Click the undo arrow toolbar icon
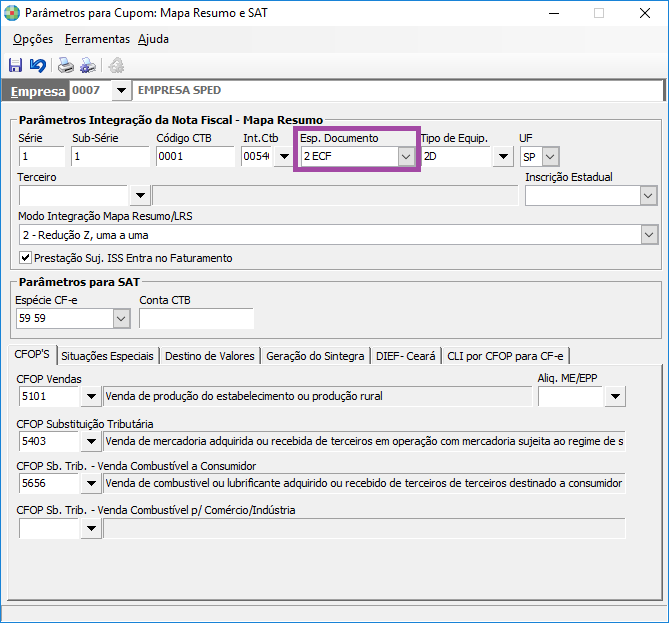Image resolution: width=669 pixels, height=623 pixels. [x=37, y=66]
